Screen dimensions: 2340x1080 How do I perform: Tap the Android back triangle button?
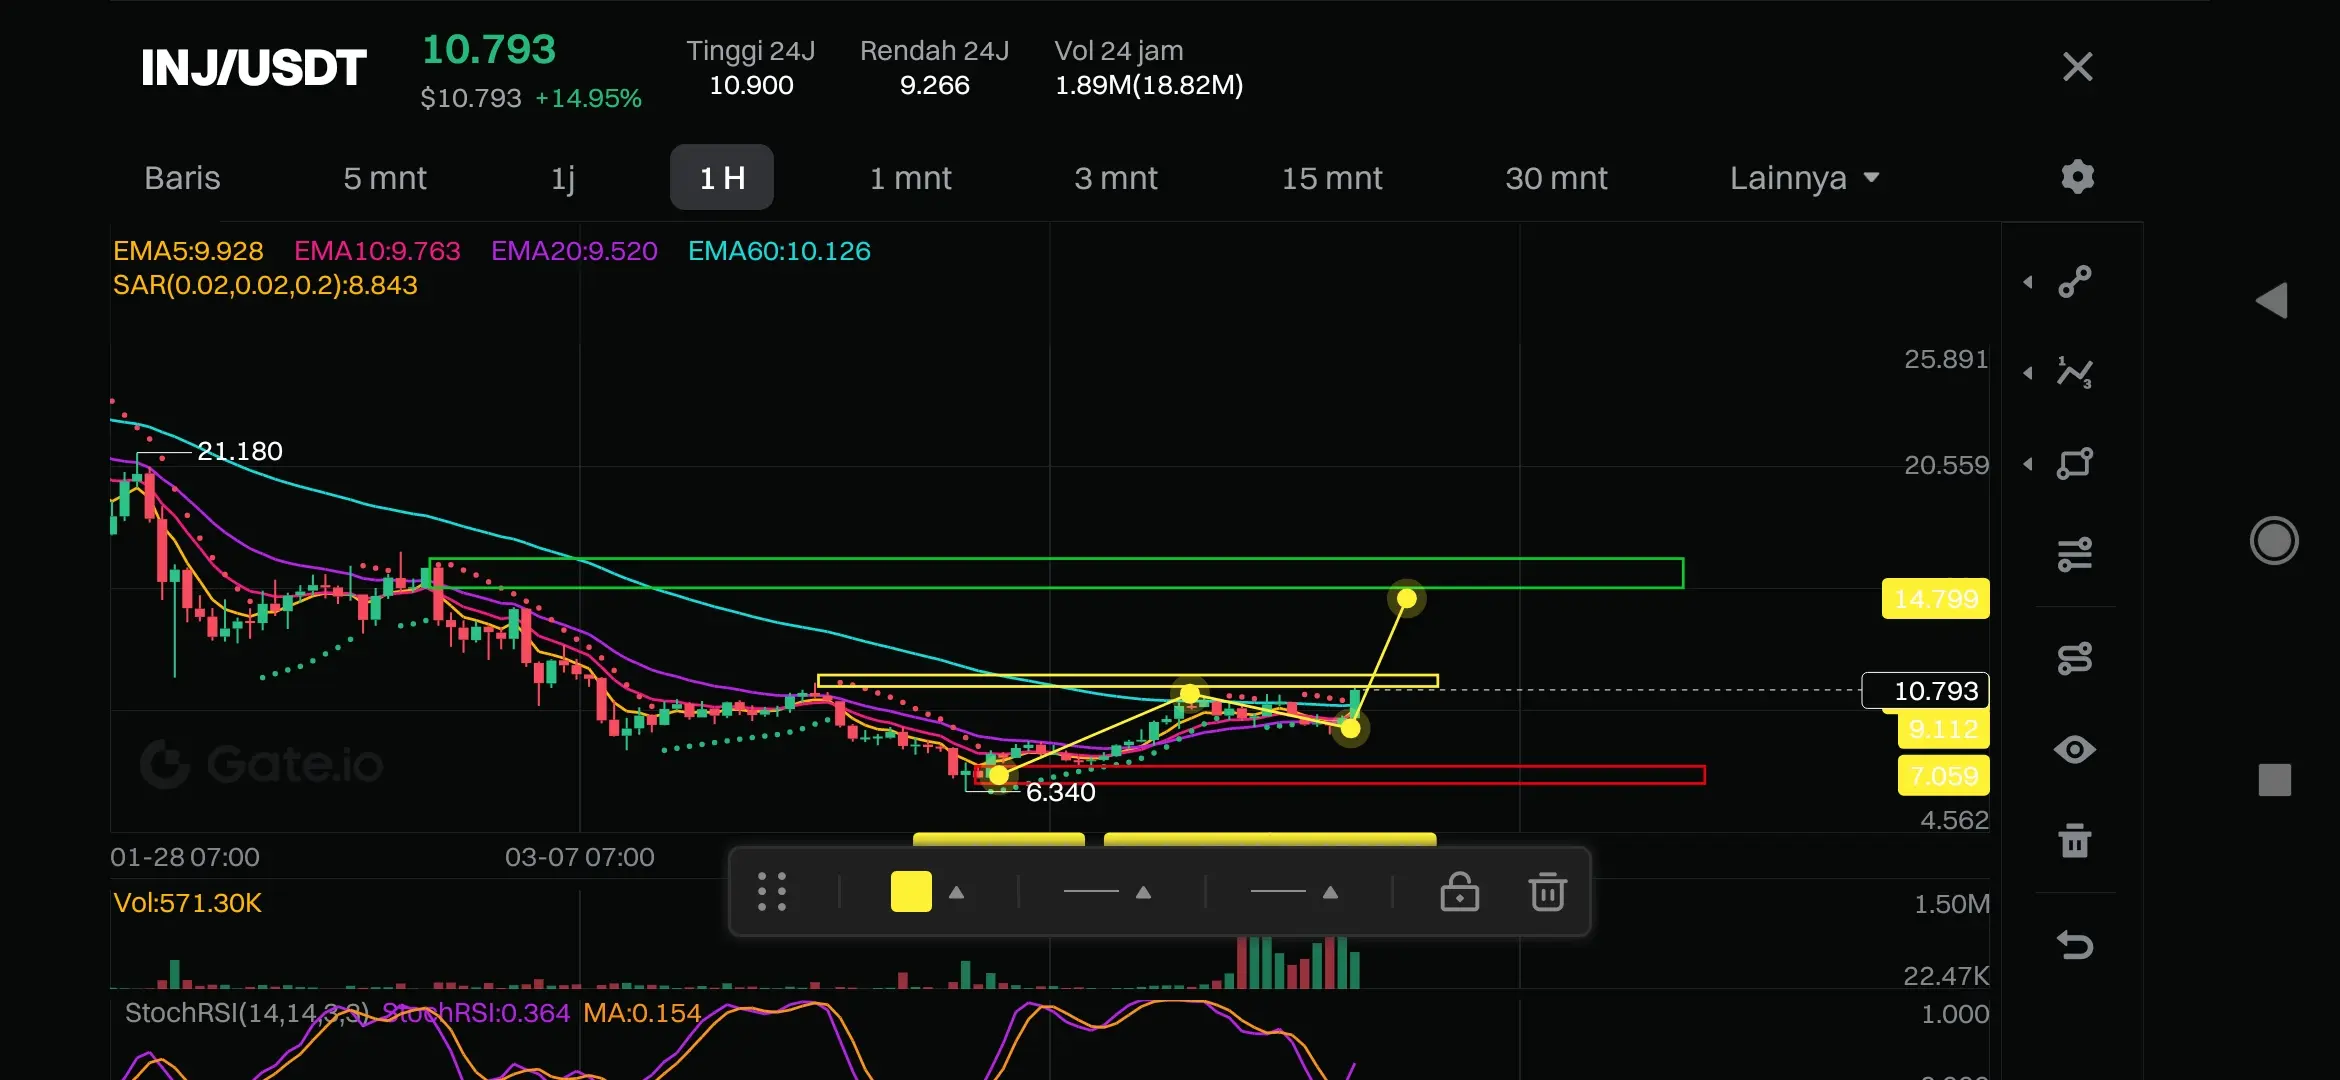click(x=2272, y=300)
